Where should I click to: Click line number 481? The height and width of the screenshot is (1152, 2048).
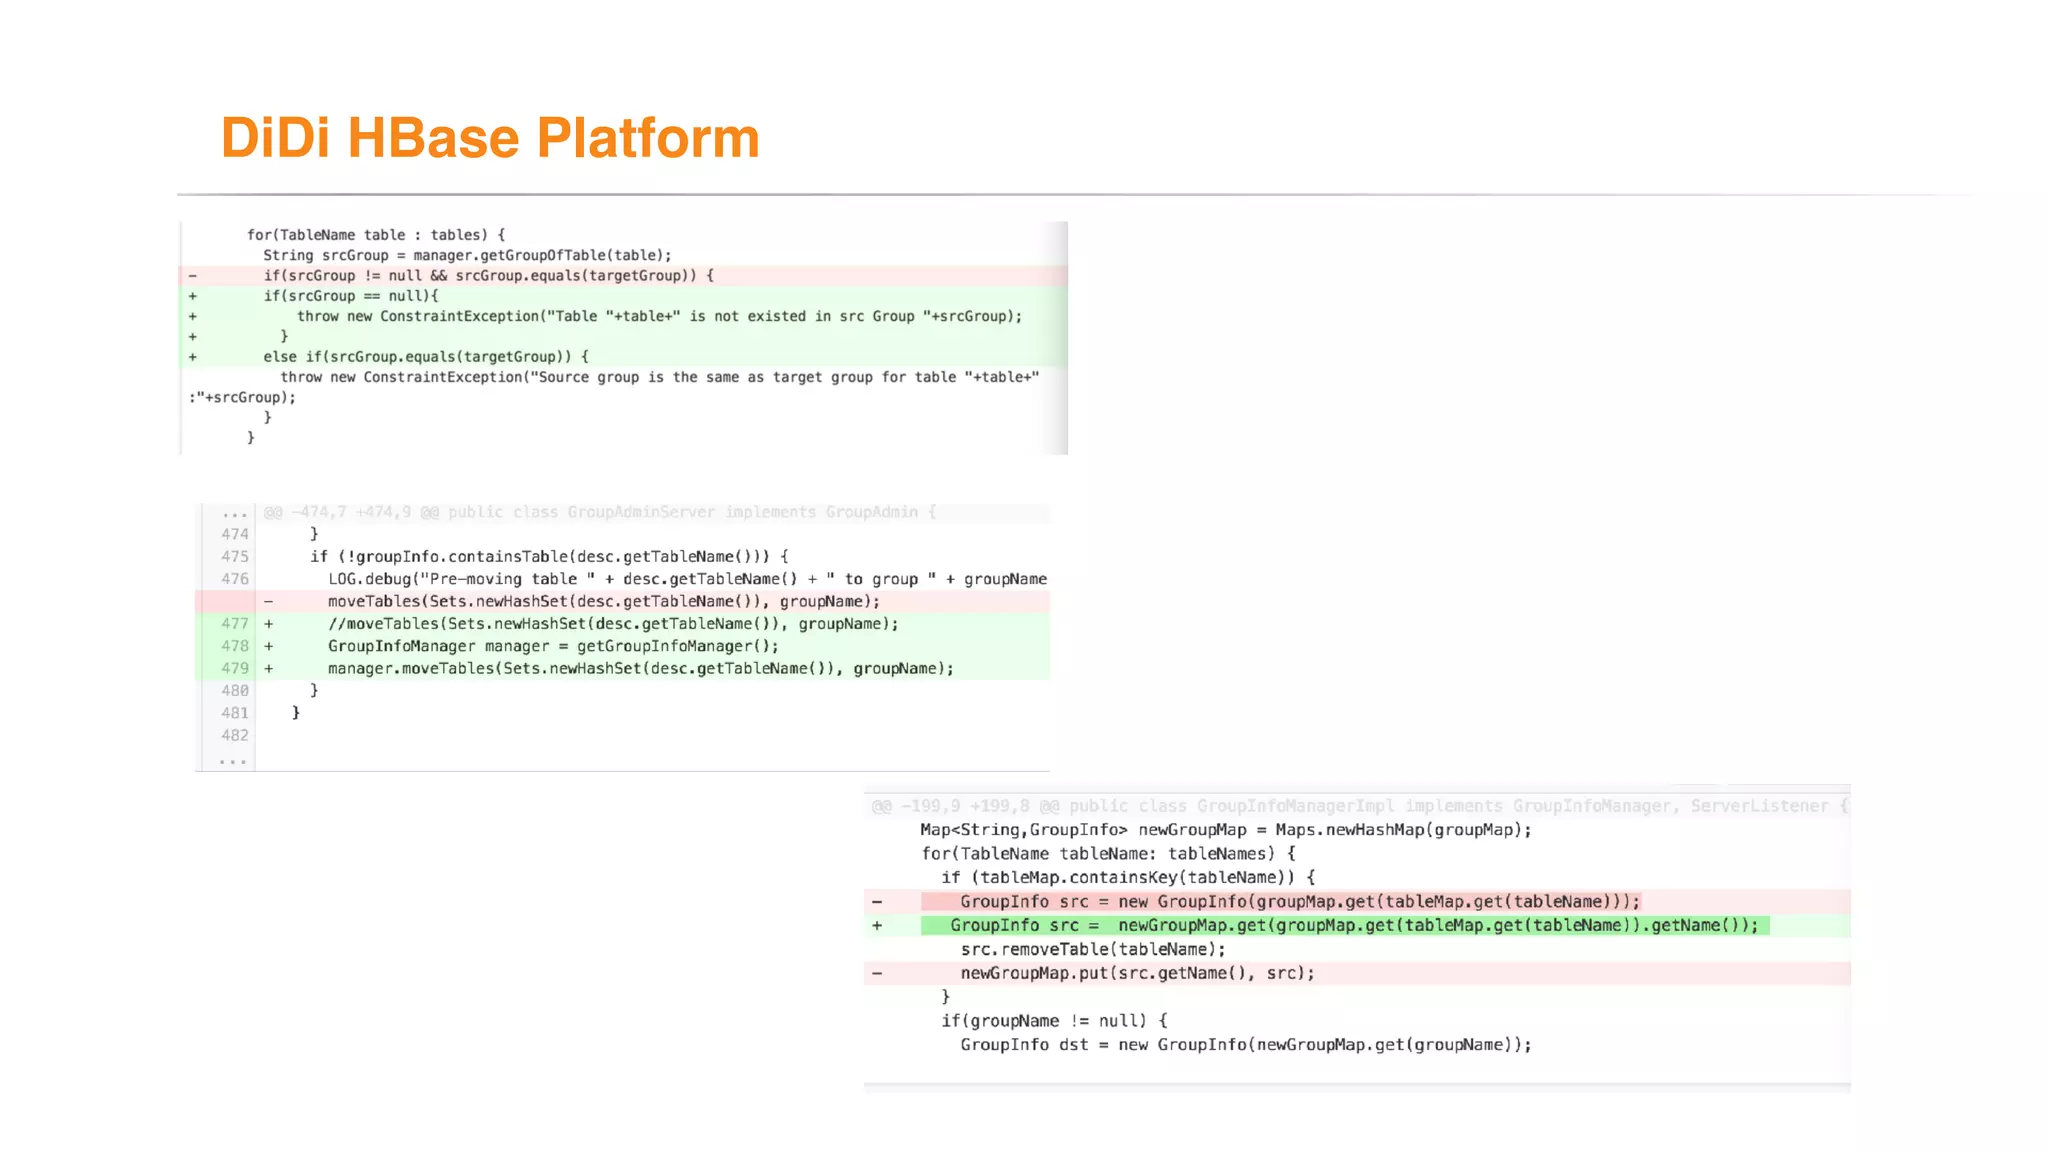(235, 713)
